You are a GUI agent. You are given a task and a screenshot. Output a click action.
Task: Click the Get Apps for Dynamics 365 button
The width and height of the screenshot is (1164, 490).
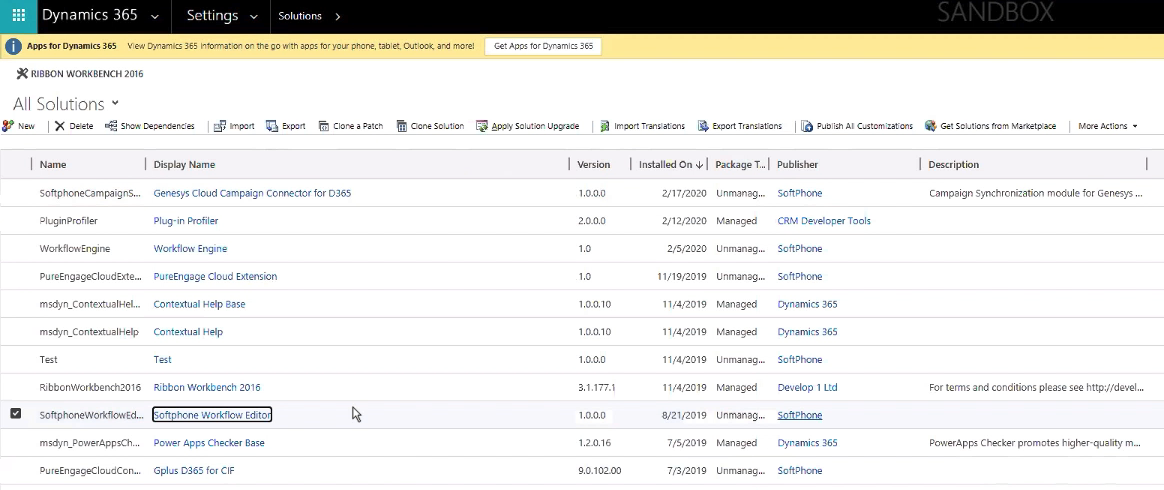[x=543, y=46]
